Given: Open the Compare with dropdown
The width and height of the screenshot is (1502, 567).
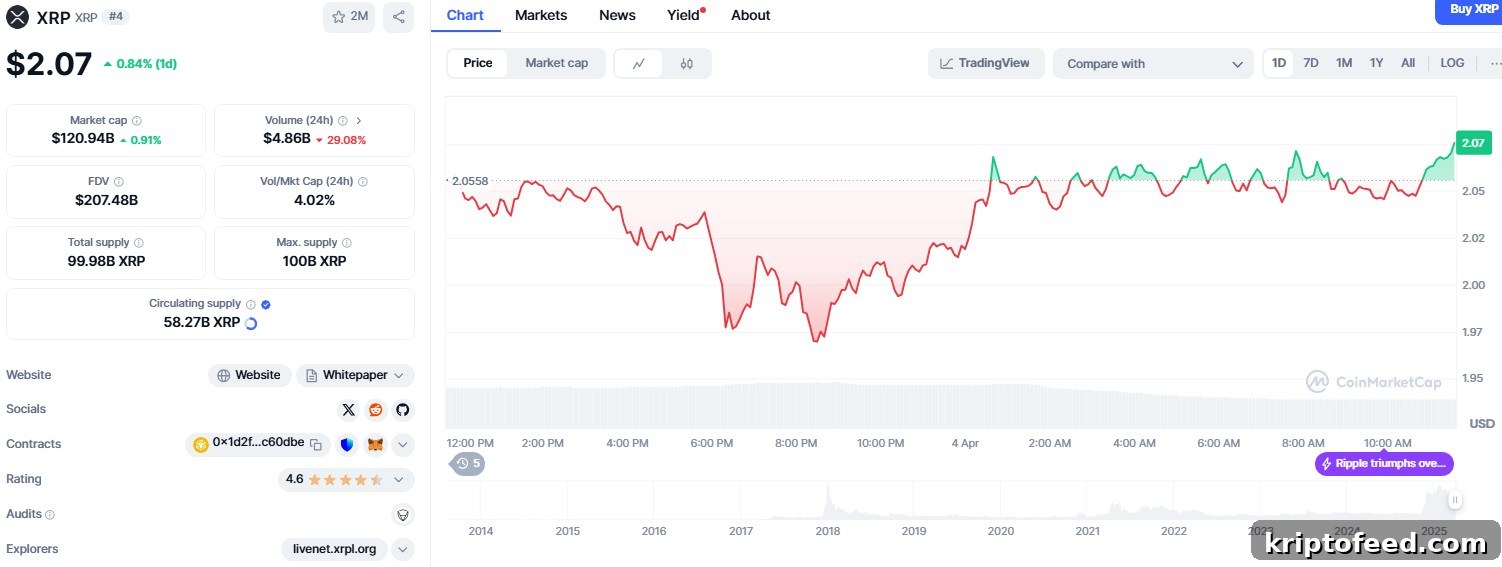Looking at the screenshot, I should (x=1153, y=63).
